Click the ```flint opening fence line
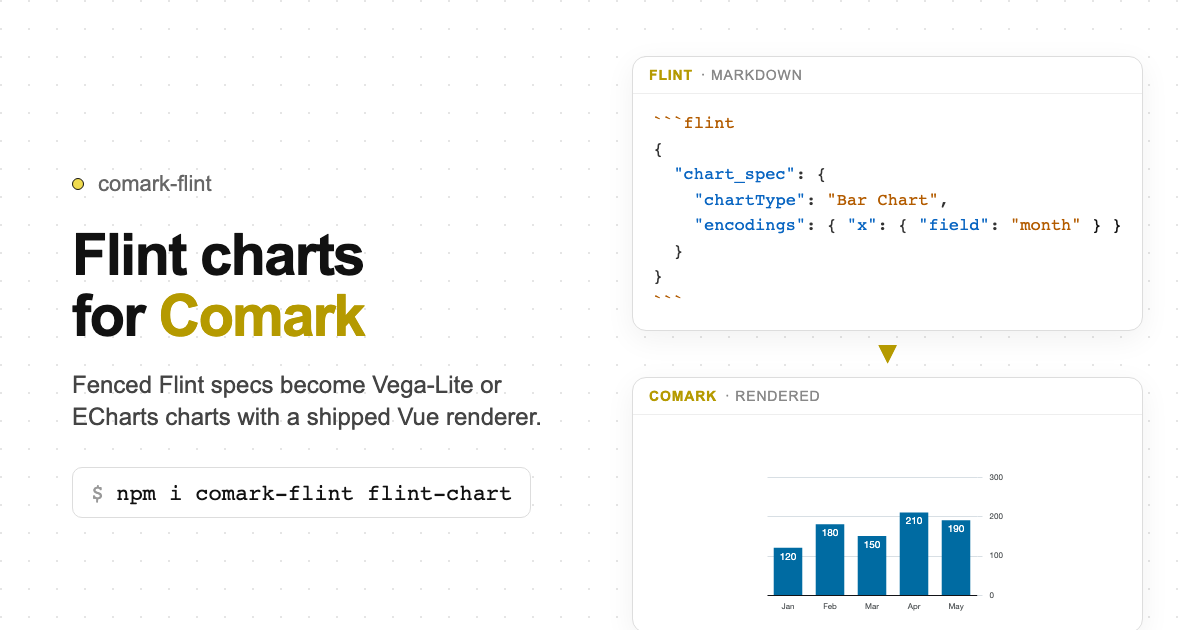The image size is (1200, 630). [x=694, y=123]
